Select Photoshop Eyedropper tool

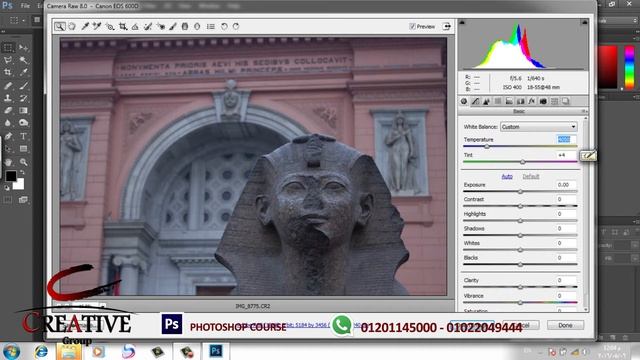[x=23, y=73]
